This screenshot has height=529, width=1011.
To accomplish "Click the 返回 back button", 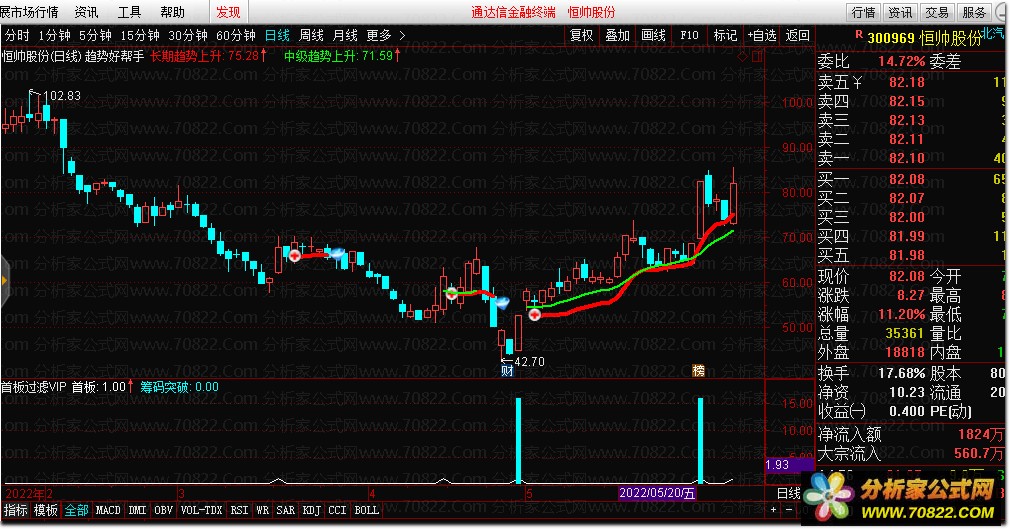I will pyautogui.click(x=798, y=35).
